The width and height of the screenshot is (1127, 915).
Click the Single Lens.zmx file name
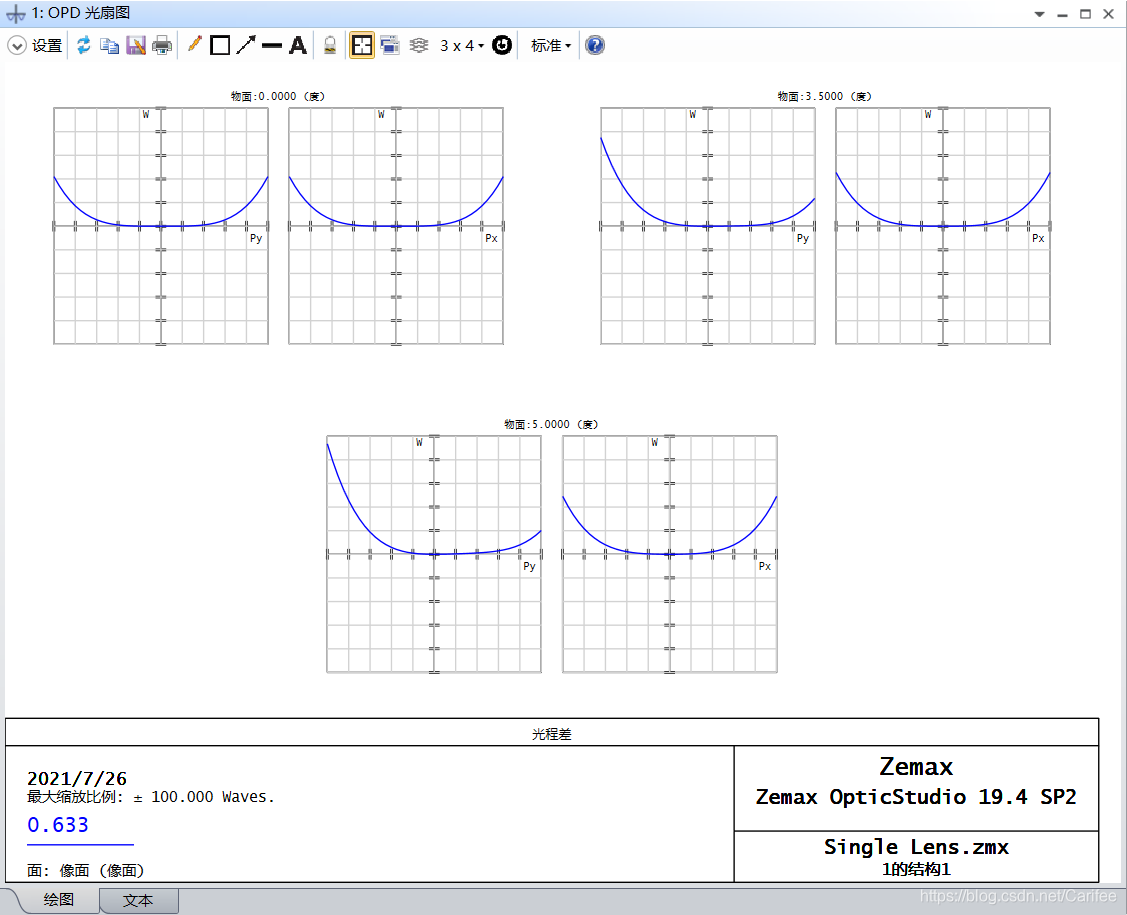916,847
